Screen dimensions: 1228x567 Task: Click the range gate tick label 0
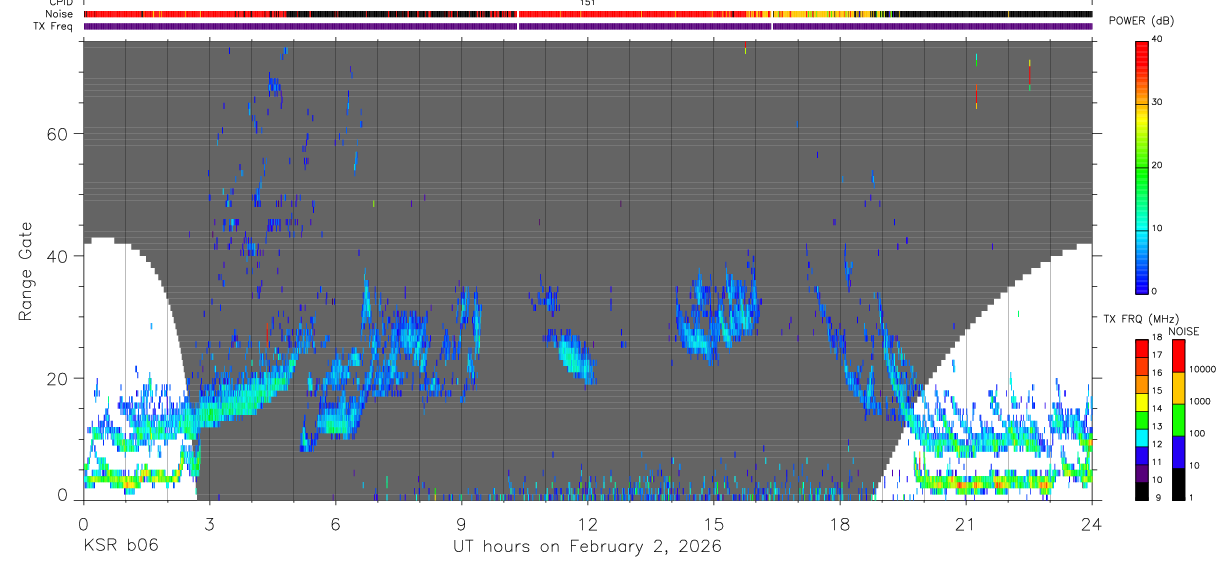click(x=62, y=495)
